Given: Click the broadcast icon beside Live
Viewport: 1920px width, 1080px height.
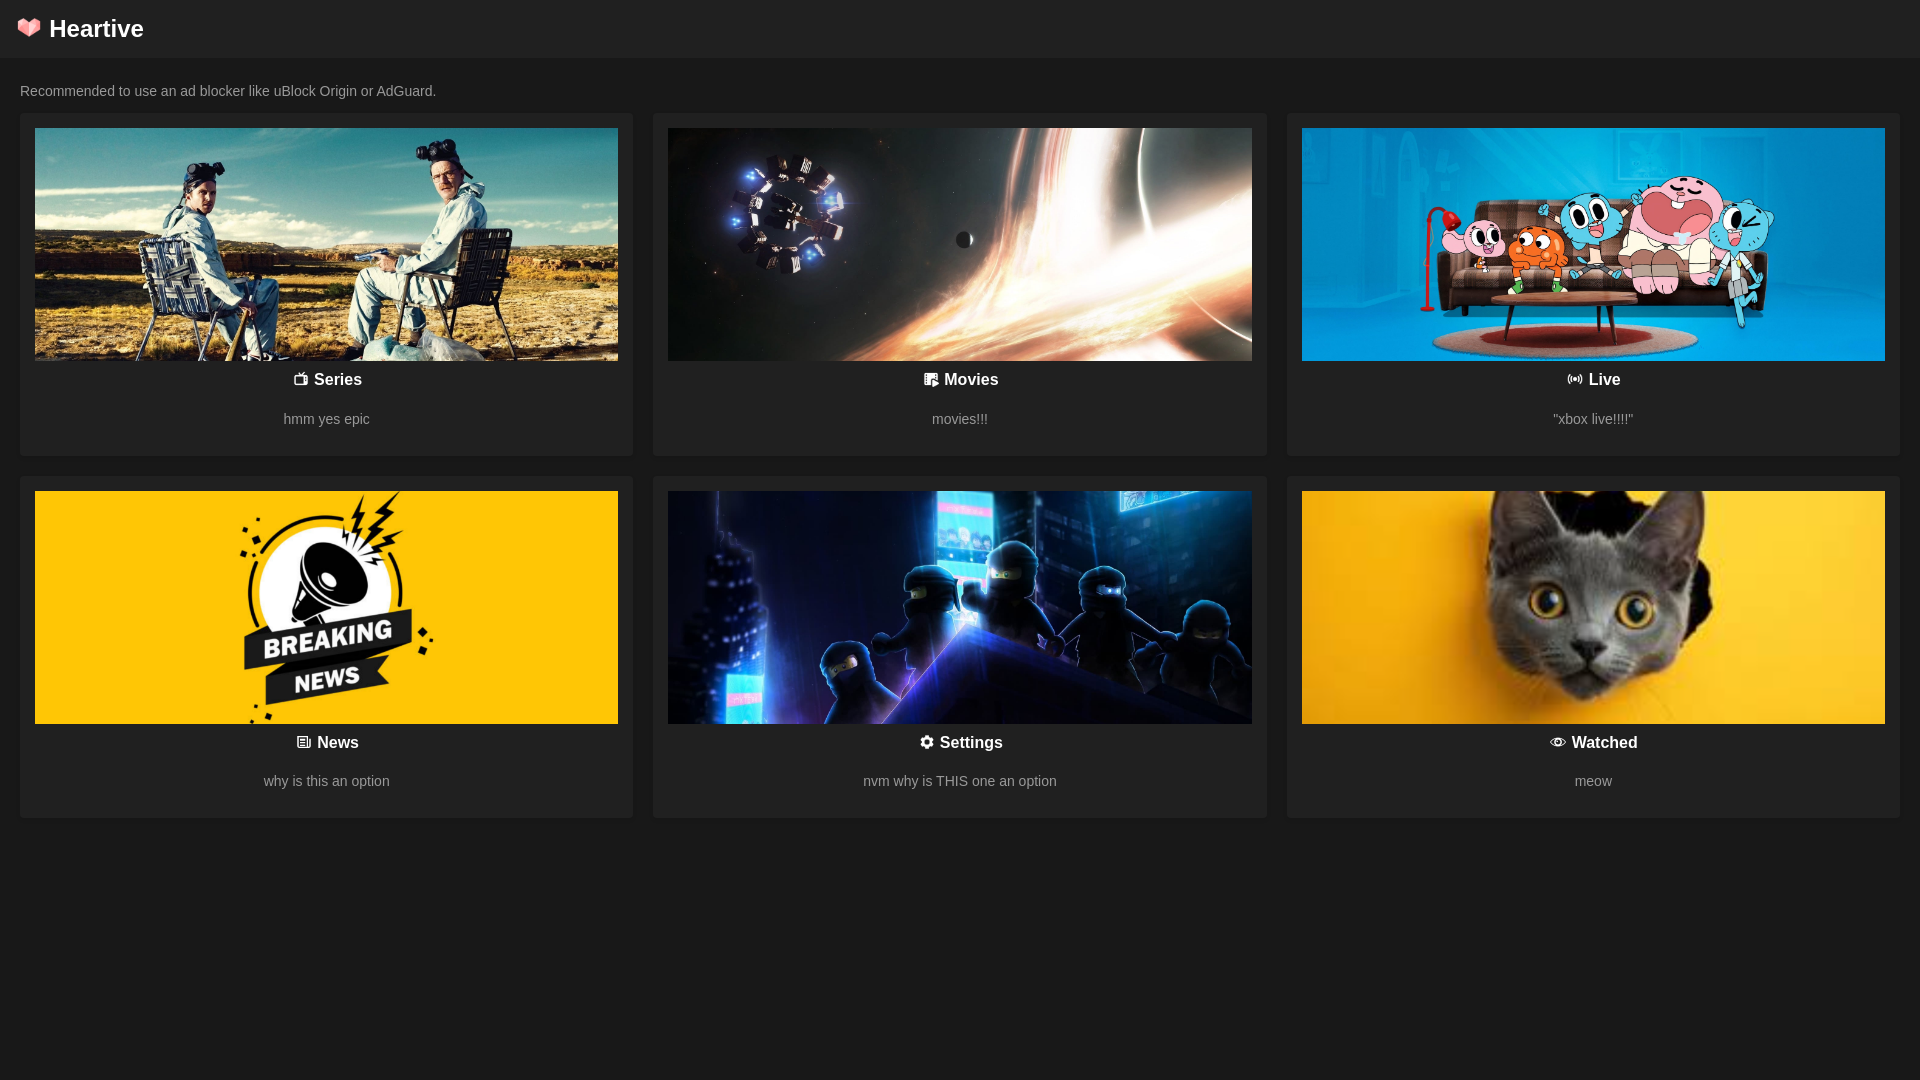Looking at the screenshot, I should pyautogui.click(x=1575, y=379).
